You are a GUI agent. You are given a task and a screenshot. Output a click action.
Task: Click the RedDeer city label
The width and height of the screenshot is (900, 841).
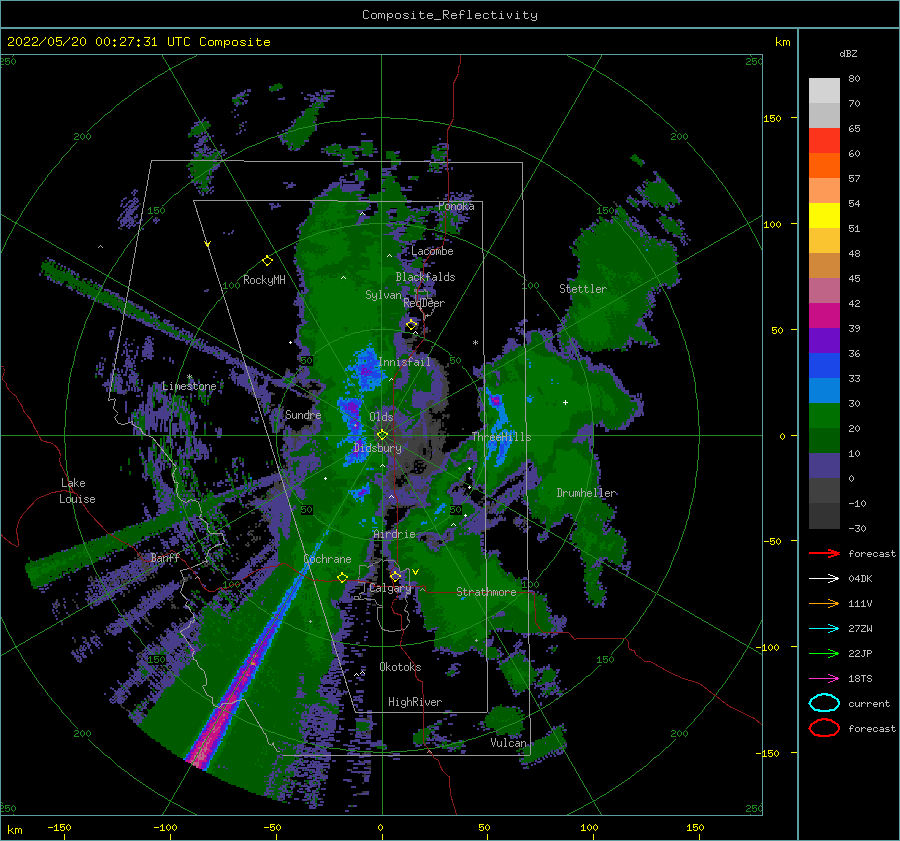[x=424, y=303]
